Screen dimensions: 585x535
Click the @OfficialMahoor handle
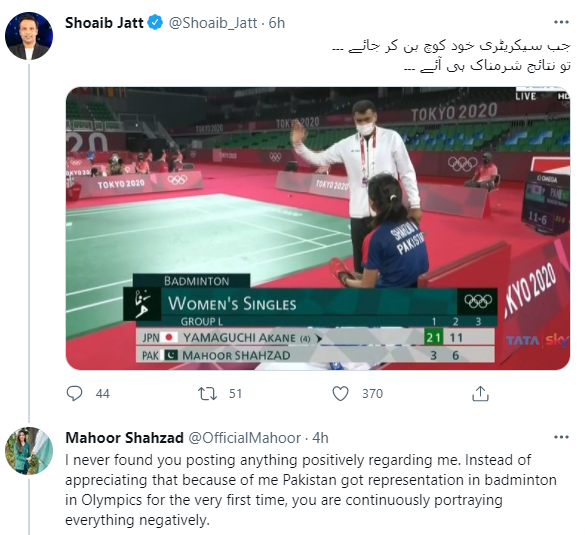click(244, 438)
